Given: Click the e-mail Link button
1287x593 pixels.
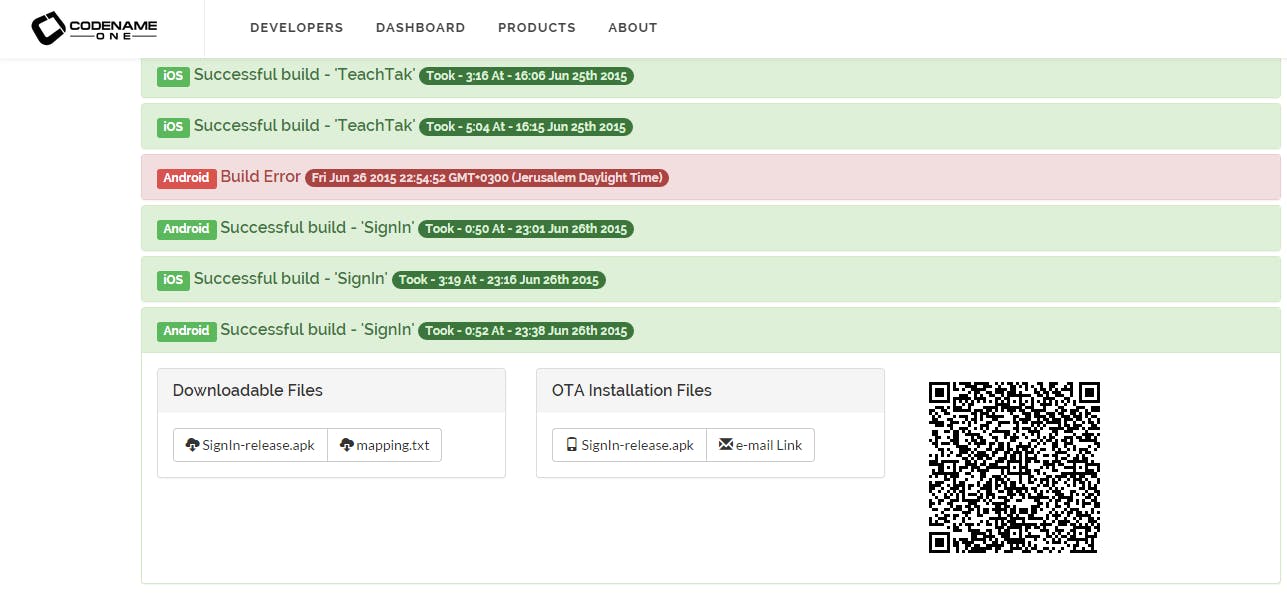Looking at the screenshot, I should tap(761, 445).
